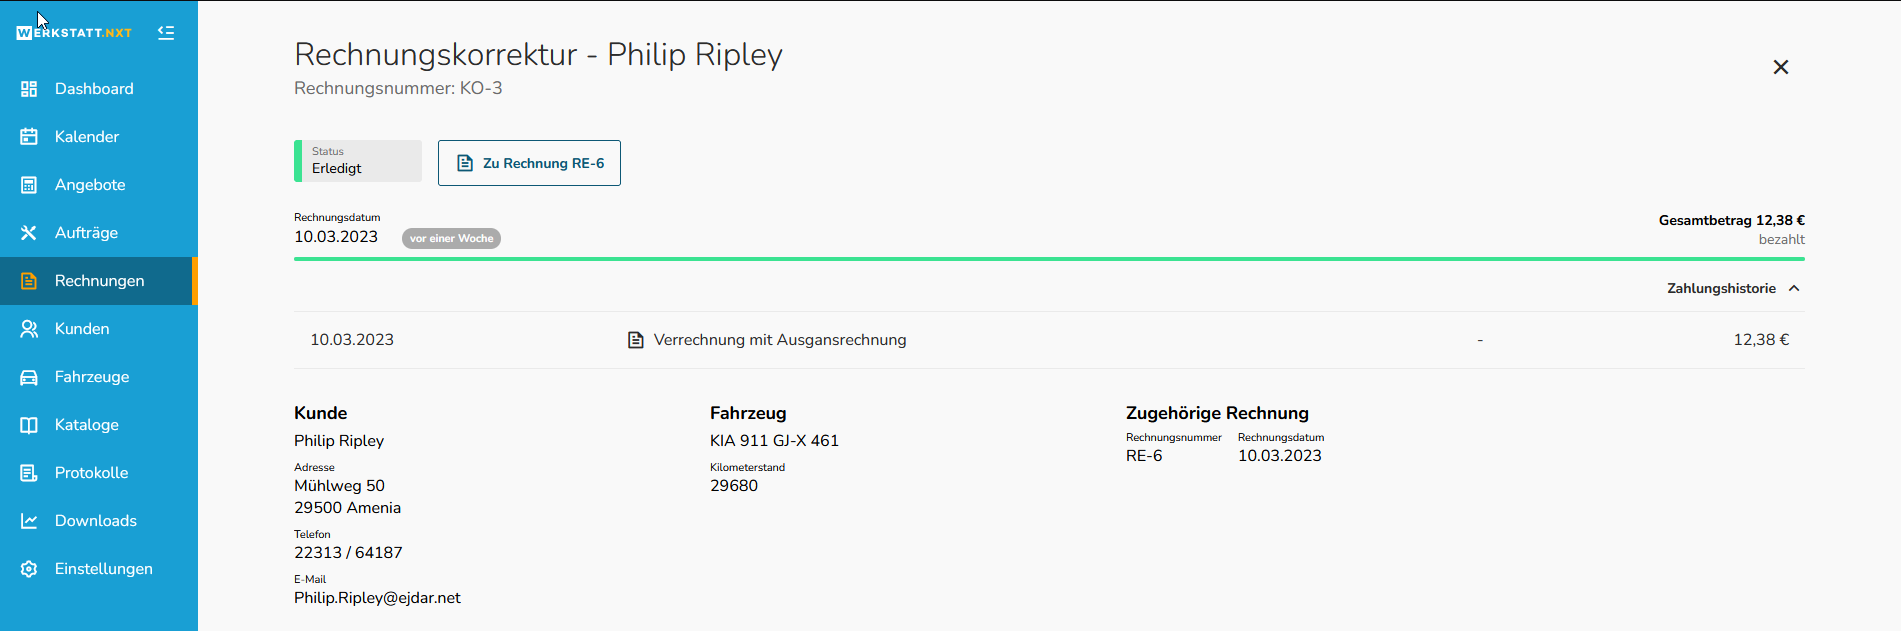The image size is (1901, 631).
Task: Click the green payment progress bar
Action: [x=1049, y=259]
